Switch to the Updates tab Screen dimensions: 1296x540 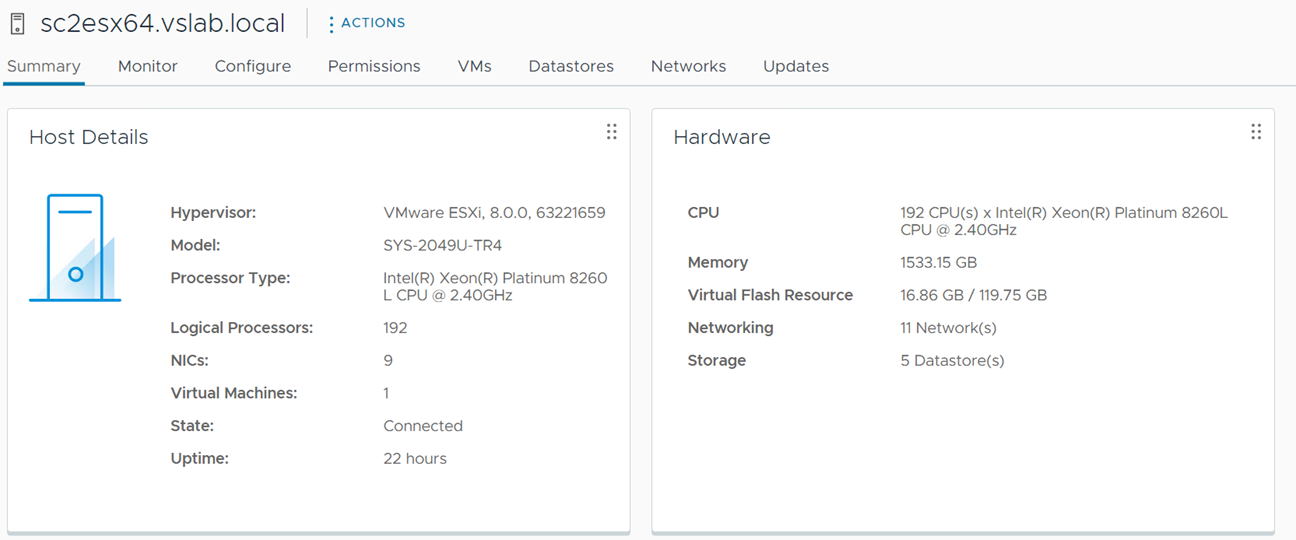point(795,66)
